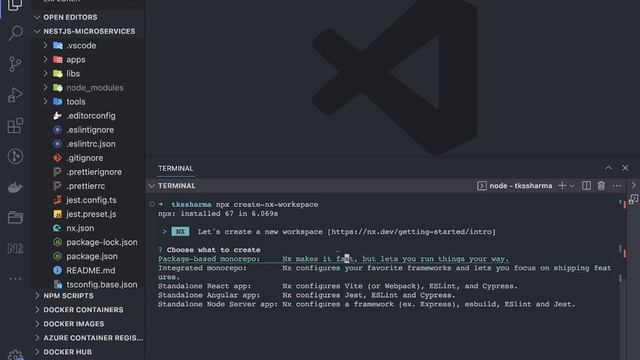
Task: Open the tsconfig.base.json file
Action: [88, 284]
